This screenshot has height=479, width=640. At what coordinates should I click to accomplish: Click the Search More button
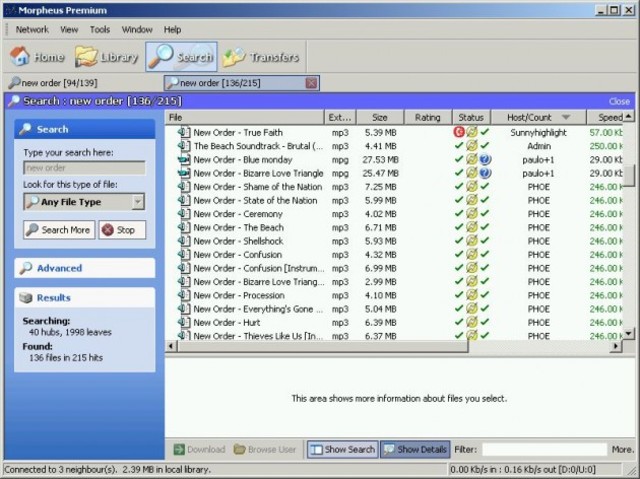point(59,230)
